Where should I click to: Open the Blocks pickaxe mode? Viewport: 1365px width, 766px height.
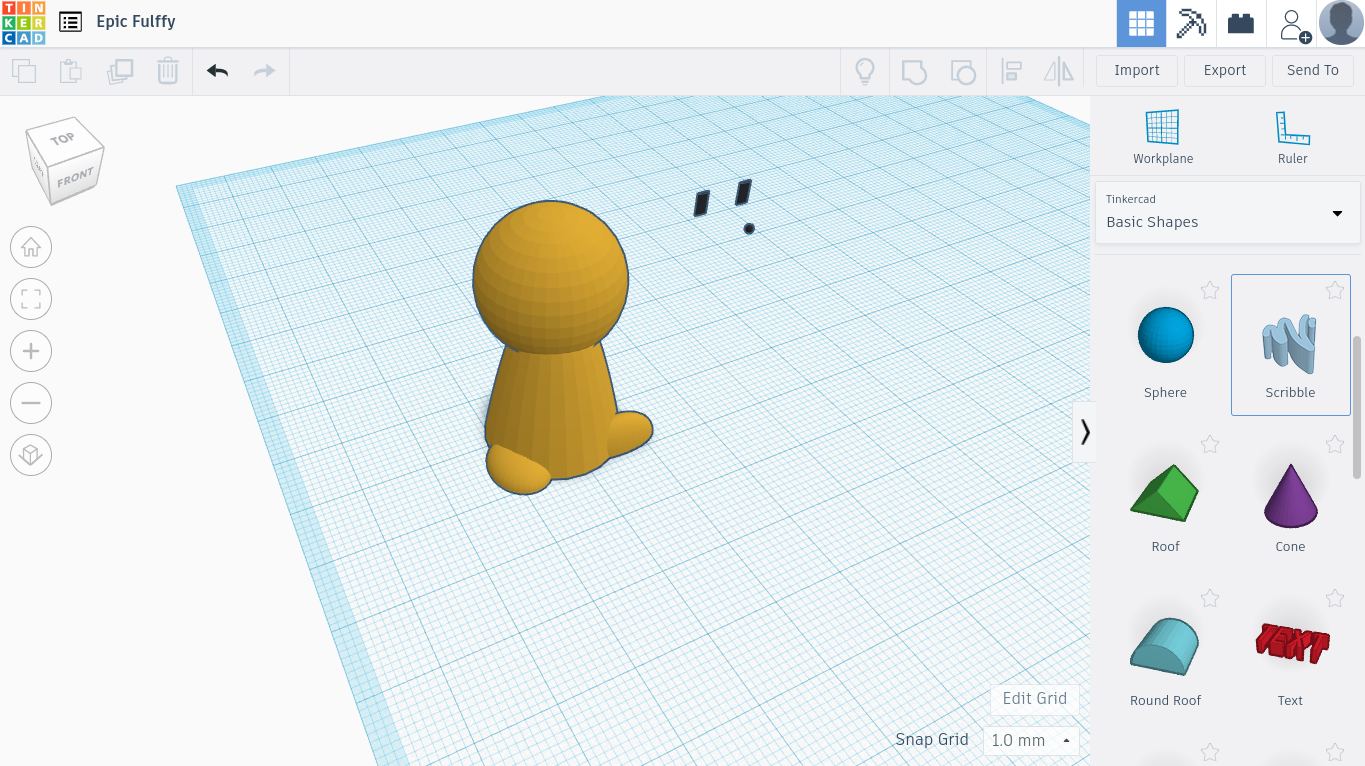[1191, 23]
